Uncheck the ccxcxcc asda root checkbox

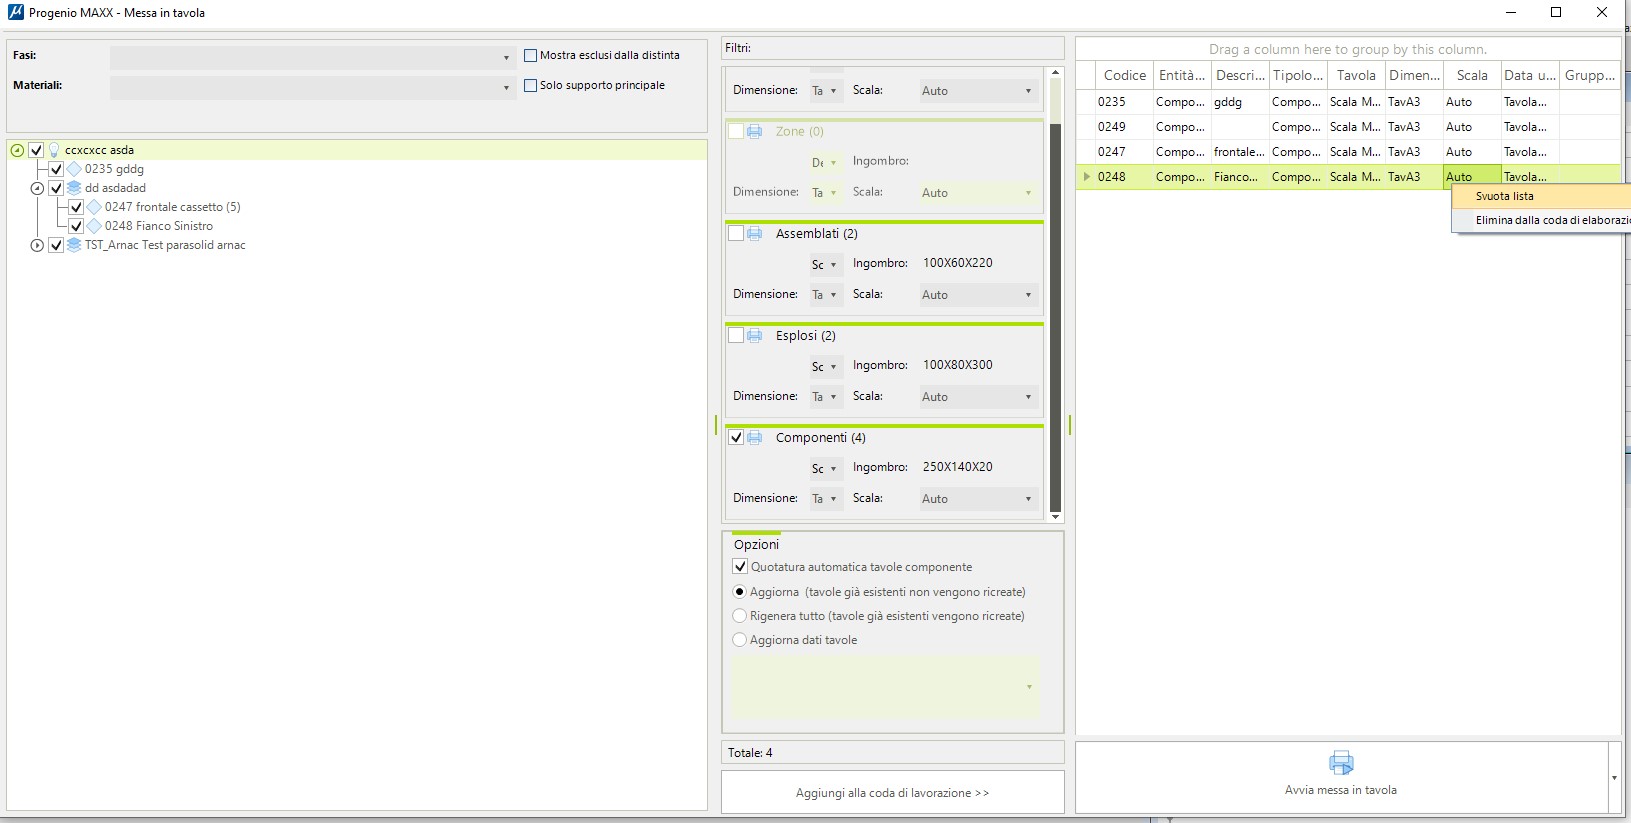[36, 150]
